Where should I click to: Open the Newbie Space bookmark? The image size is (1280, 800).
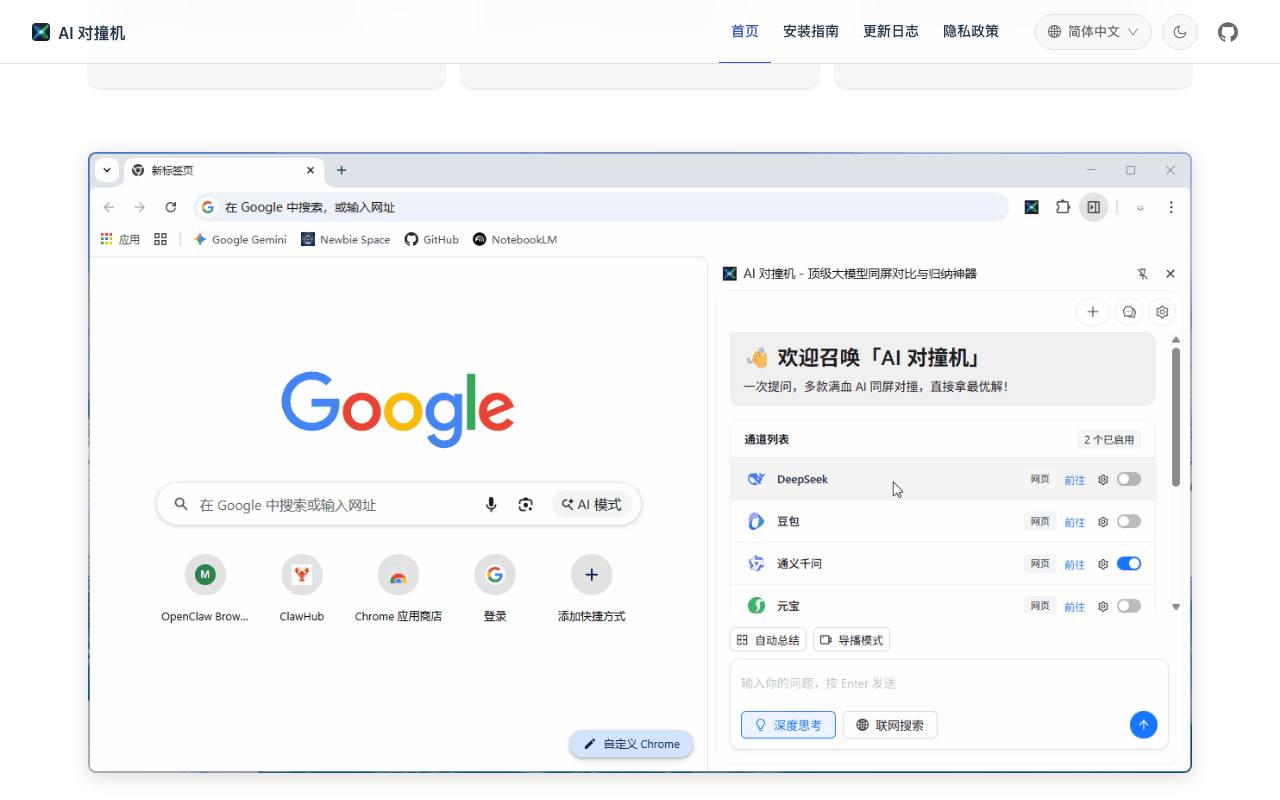pos(346,239)
